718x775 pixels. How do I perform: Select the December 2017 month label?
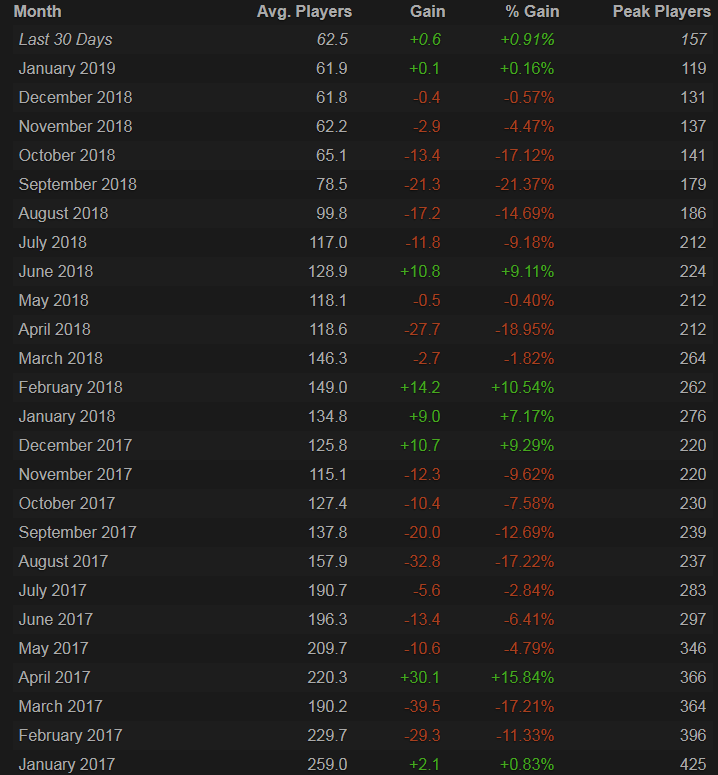pyautogui.click(x=75, y=446)
